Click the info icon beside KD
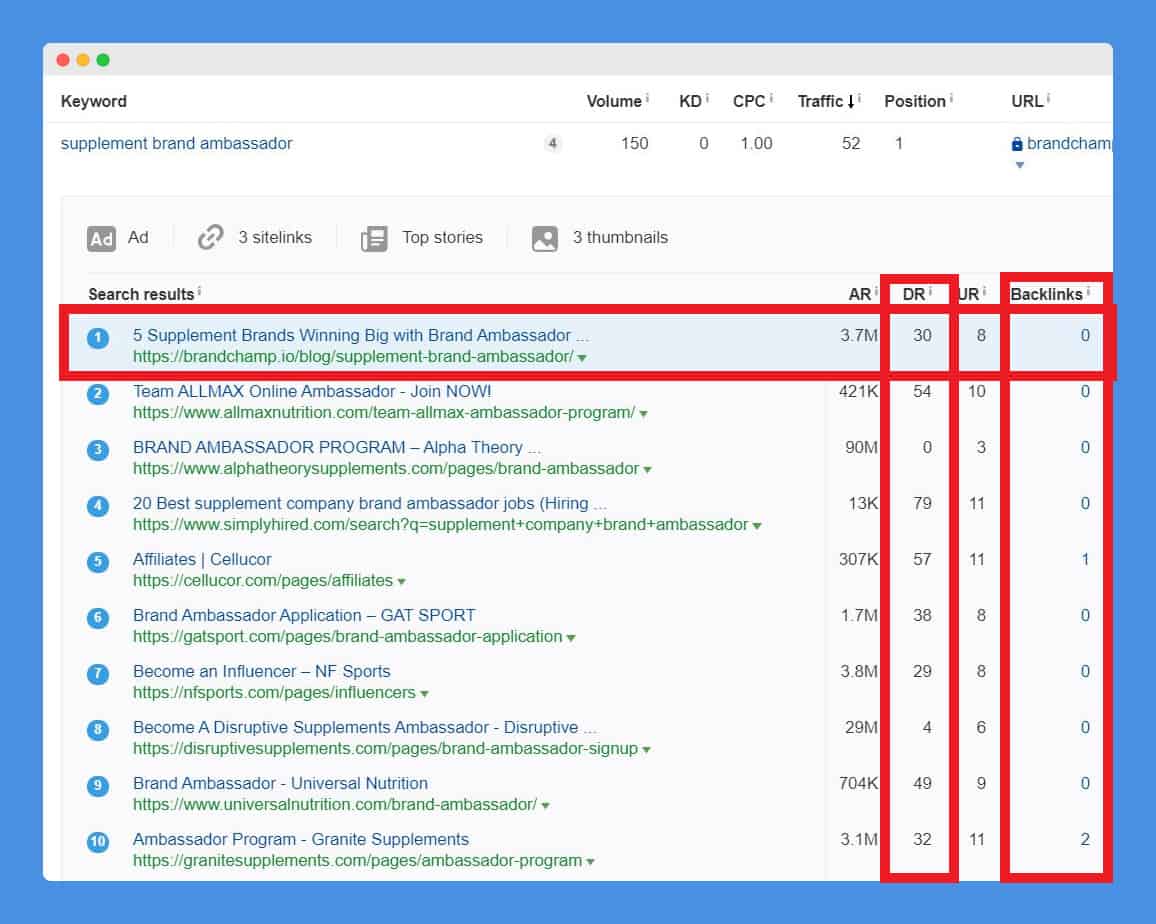Image resolution: width=1156 pixels, height=924 pixels. tap(706, 97)
